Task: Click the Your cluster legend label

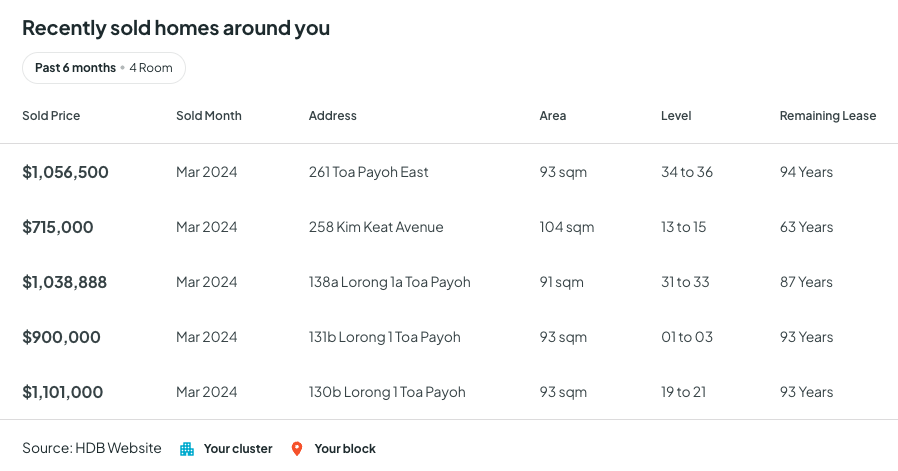Action: point(238,449)
